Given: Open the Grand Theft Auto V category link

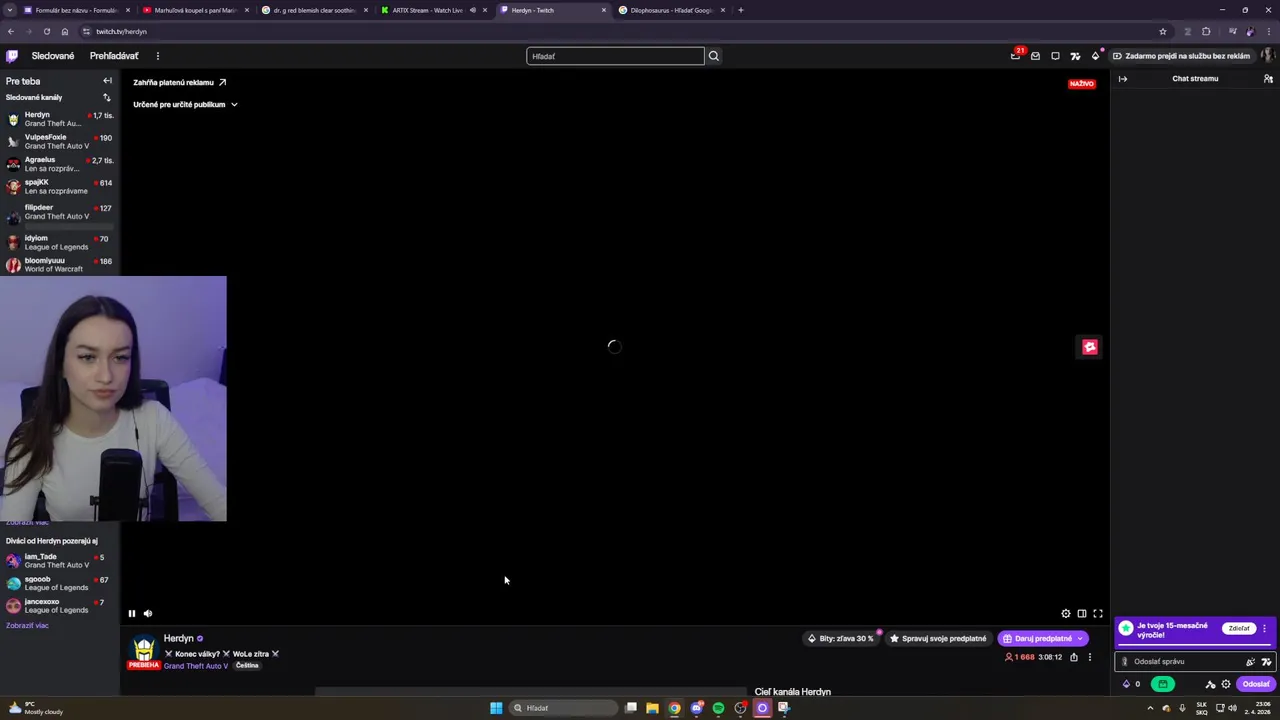Looking at the screenshot, I should click(196, 666).
